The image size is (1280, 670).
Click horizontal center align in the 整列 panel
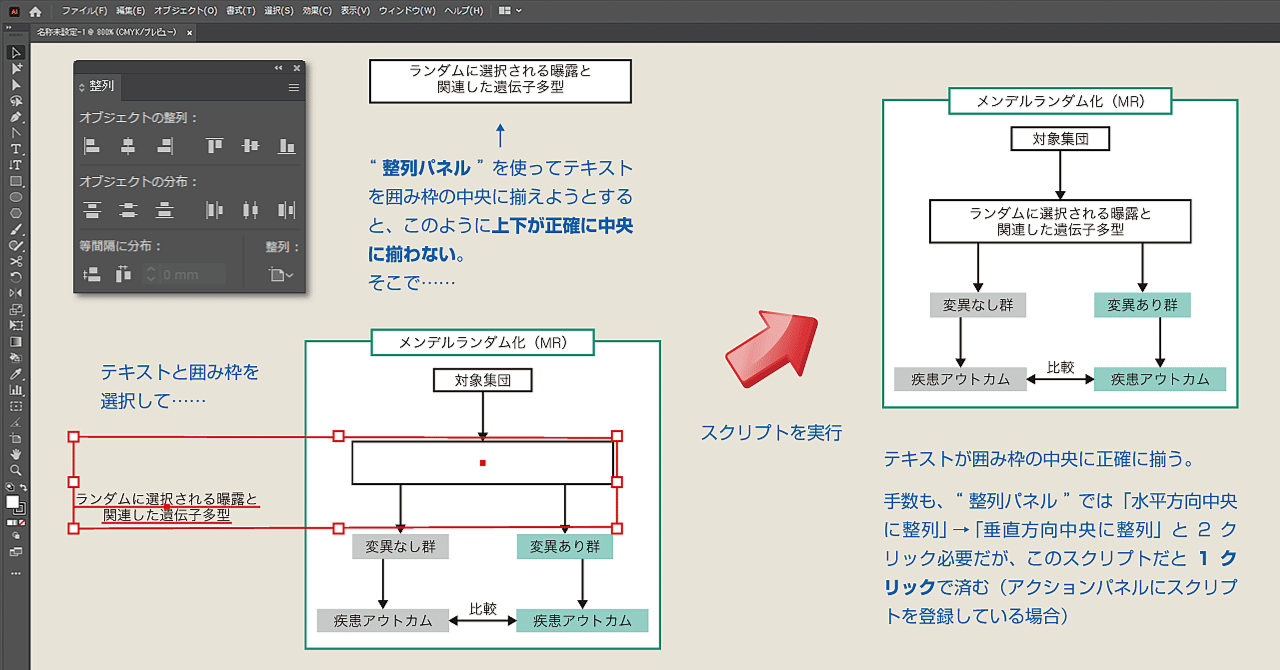coord(127,145)
